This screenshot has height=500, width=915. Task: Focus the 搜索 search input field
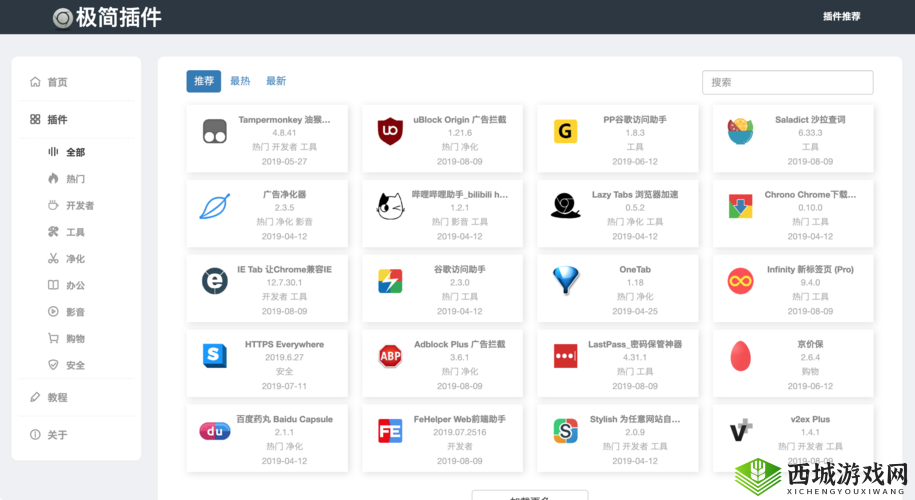(787, 82)
